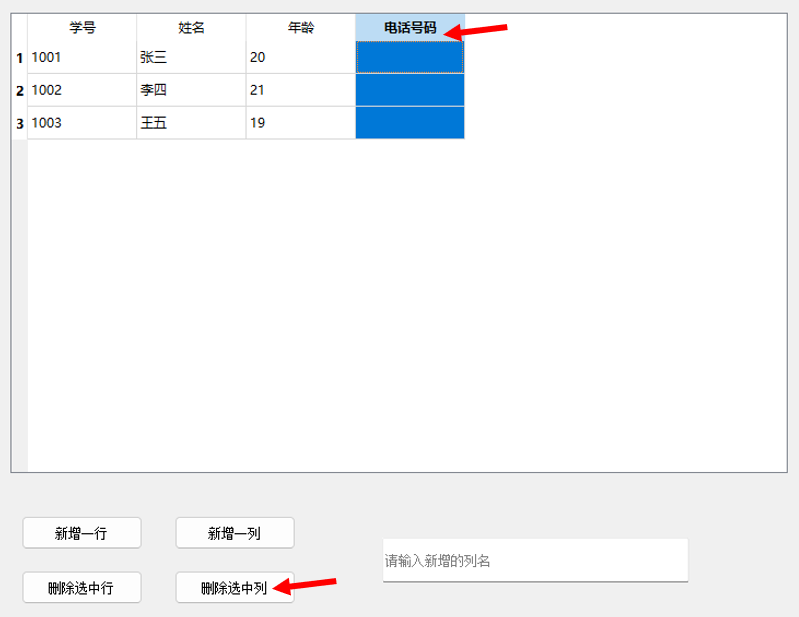The width and height of the screenshot is (799, 617).
Task: Select the 姓名 column header
Action: point(191,28)
